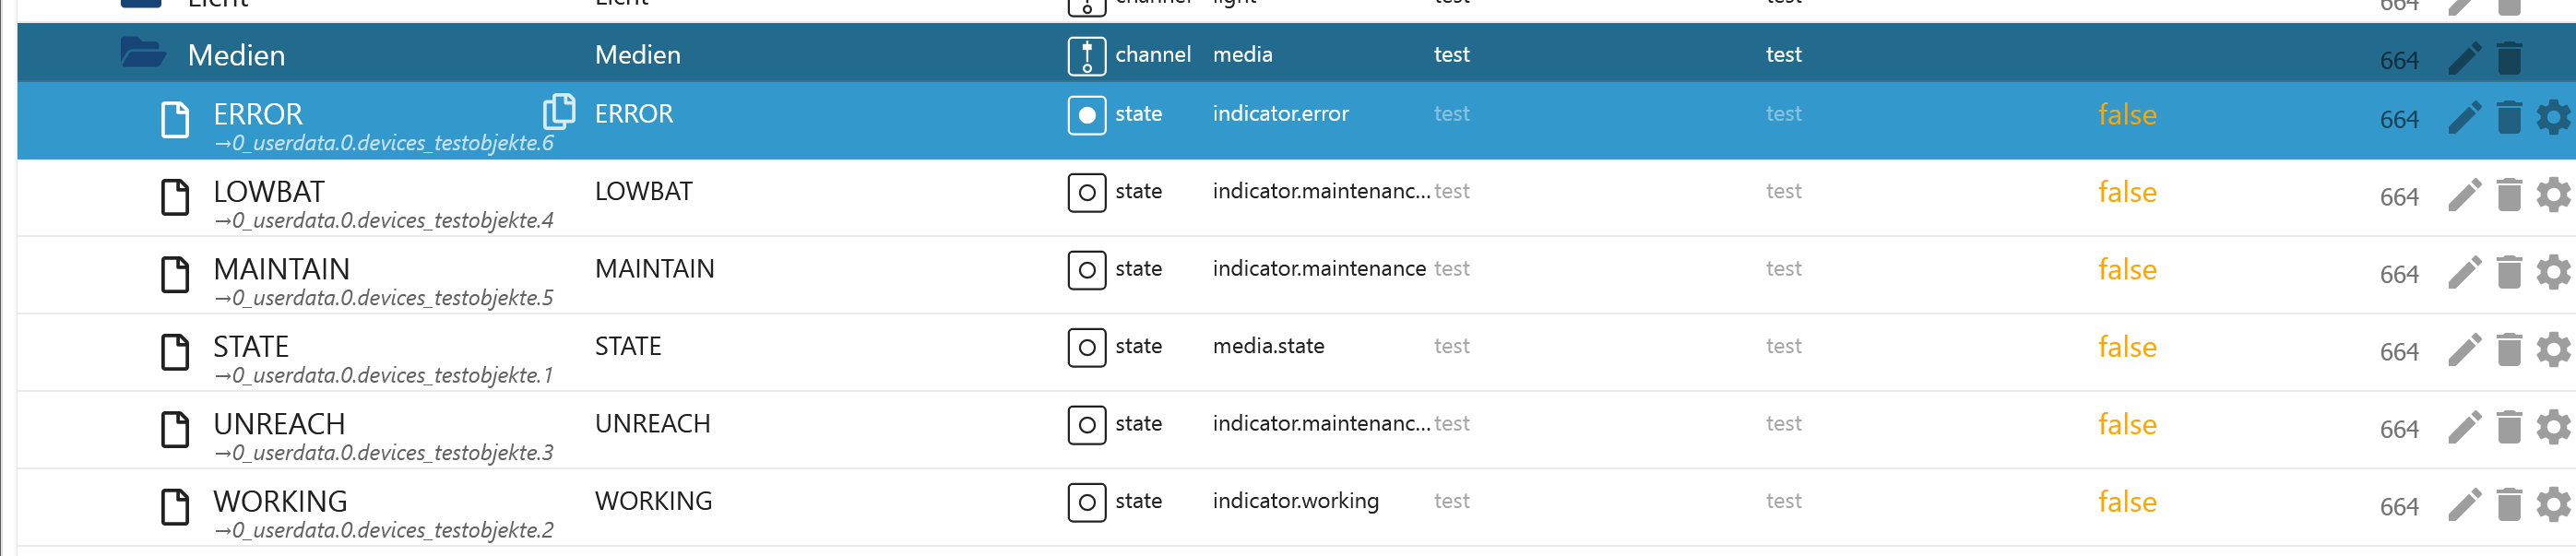
Task: Click the Medien channel type icon
Action: coord(1086,56)
